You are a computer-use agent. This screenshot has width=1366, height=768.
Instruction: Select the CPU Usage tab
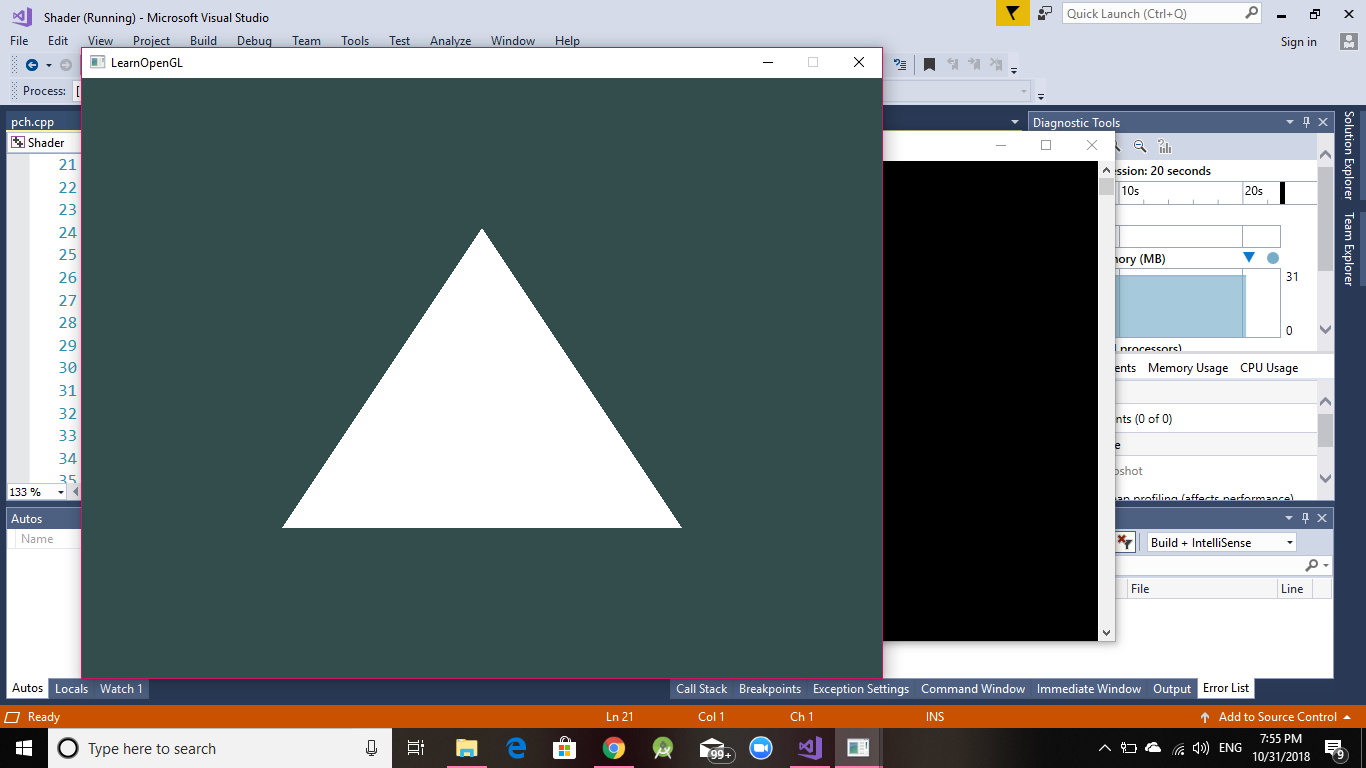[x=1269, y=368]
